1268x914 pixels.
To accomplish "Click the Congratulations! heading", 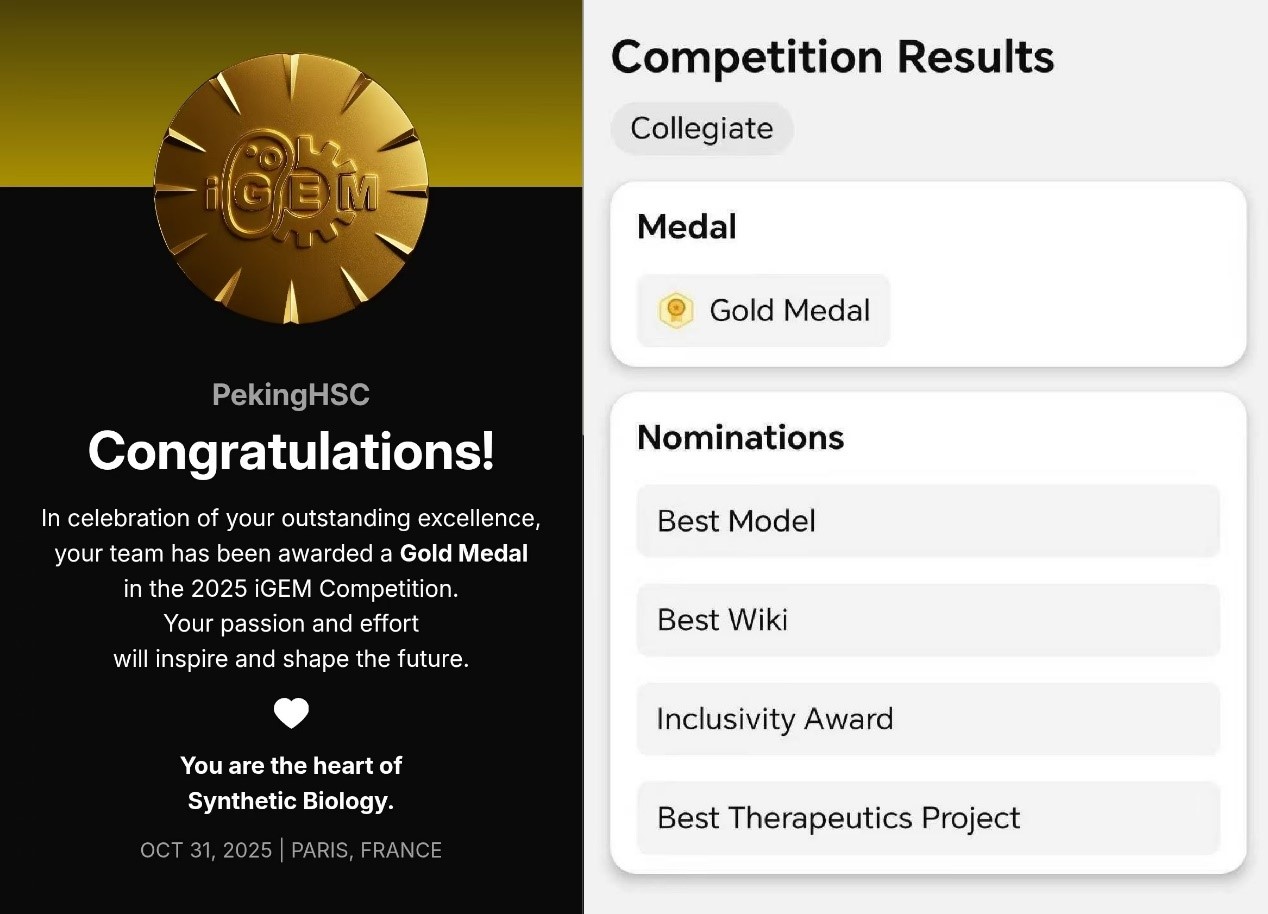I will pyautogui.click(x=291, y=451).
